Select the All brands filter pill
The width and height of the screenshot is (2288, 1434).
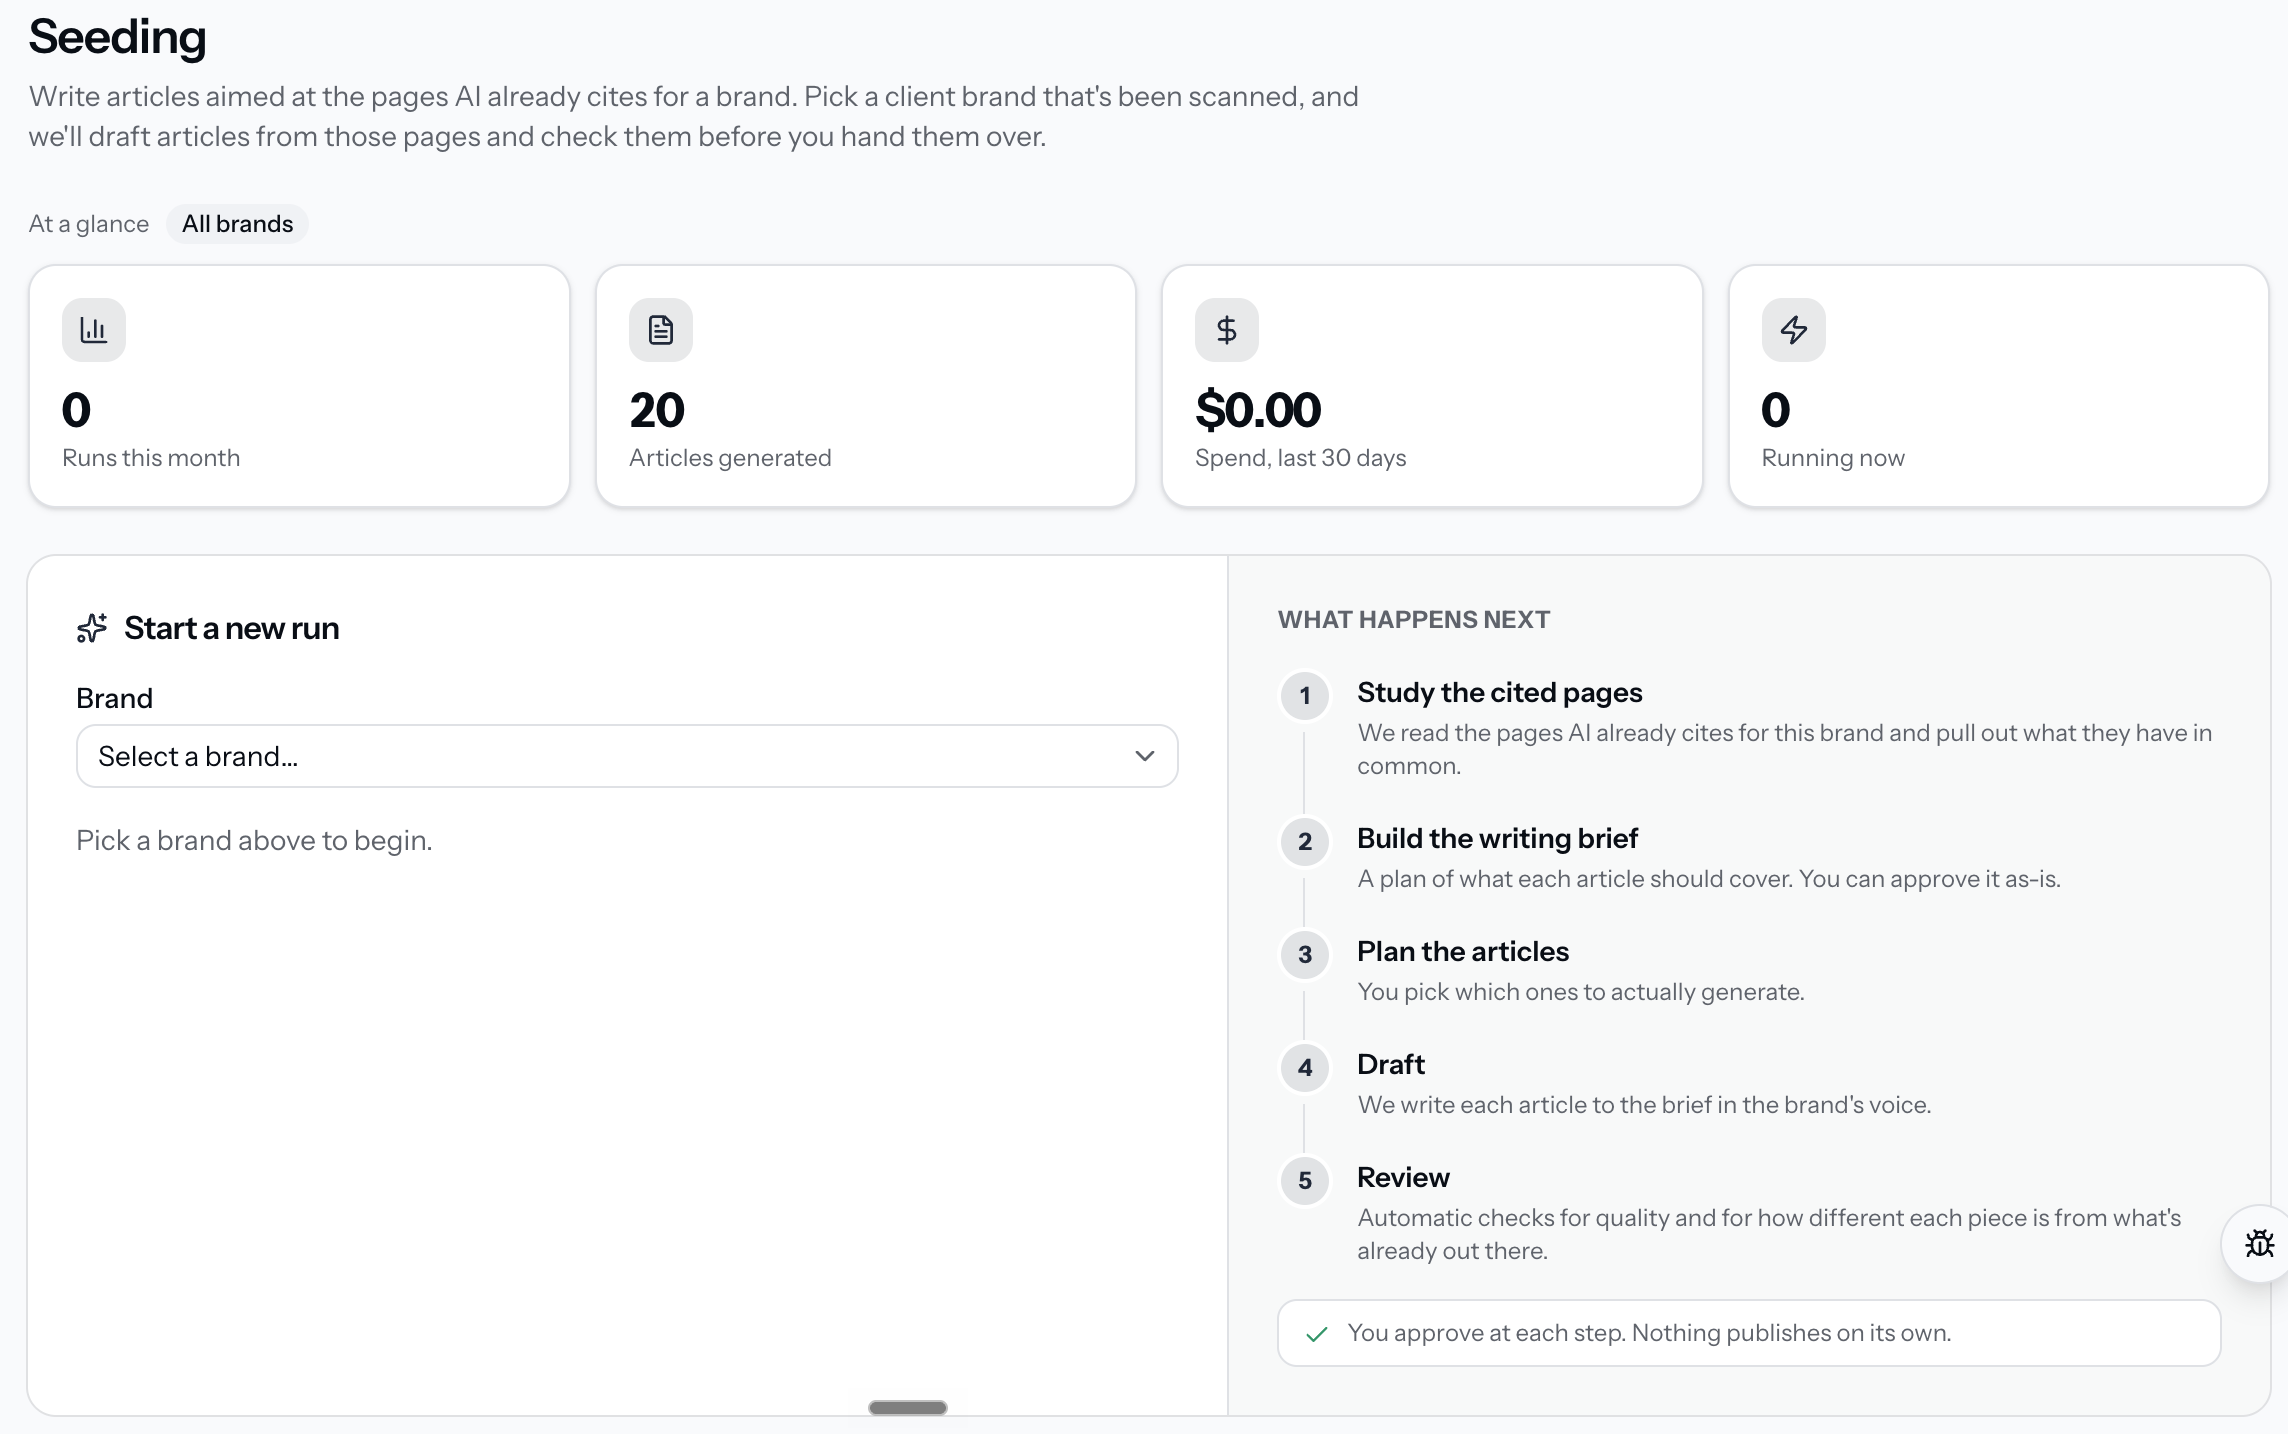pyautogui.click(x=238, y=224)
